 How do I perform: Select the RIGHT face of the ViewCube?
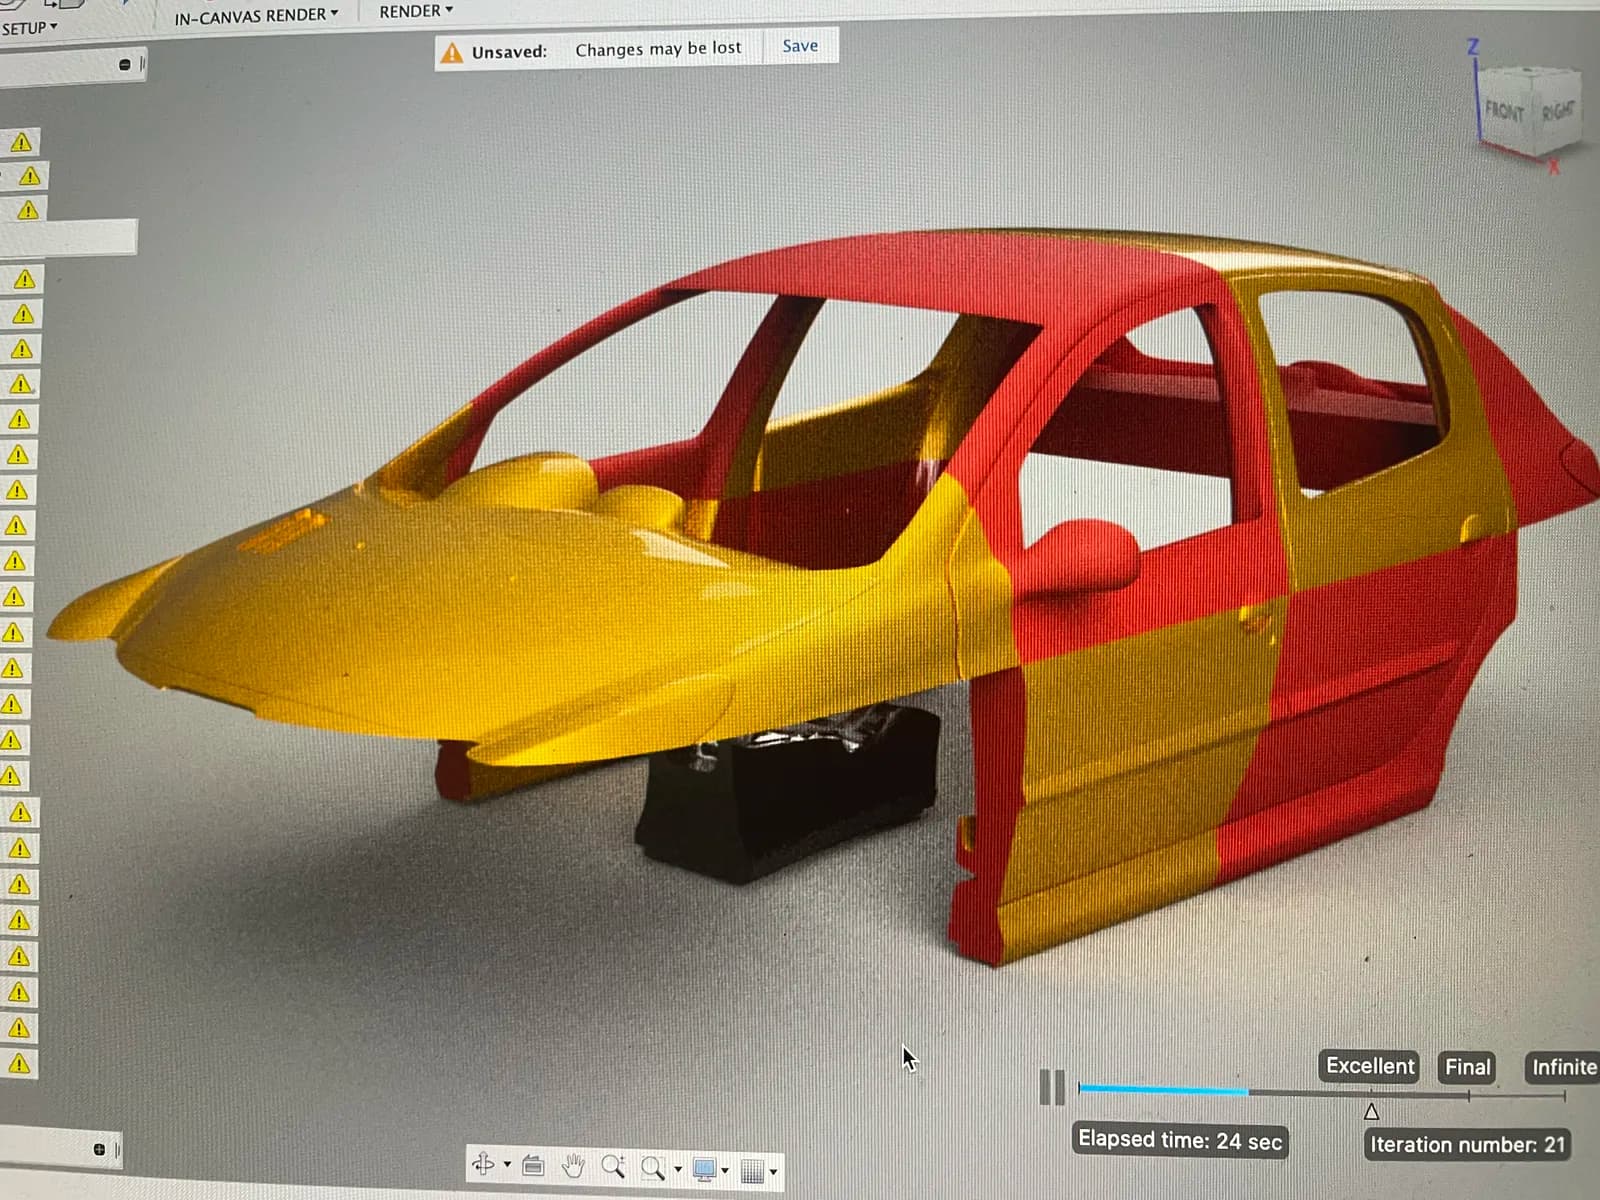1557,110
